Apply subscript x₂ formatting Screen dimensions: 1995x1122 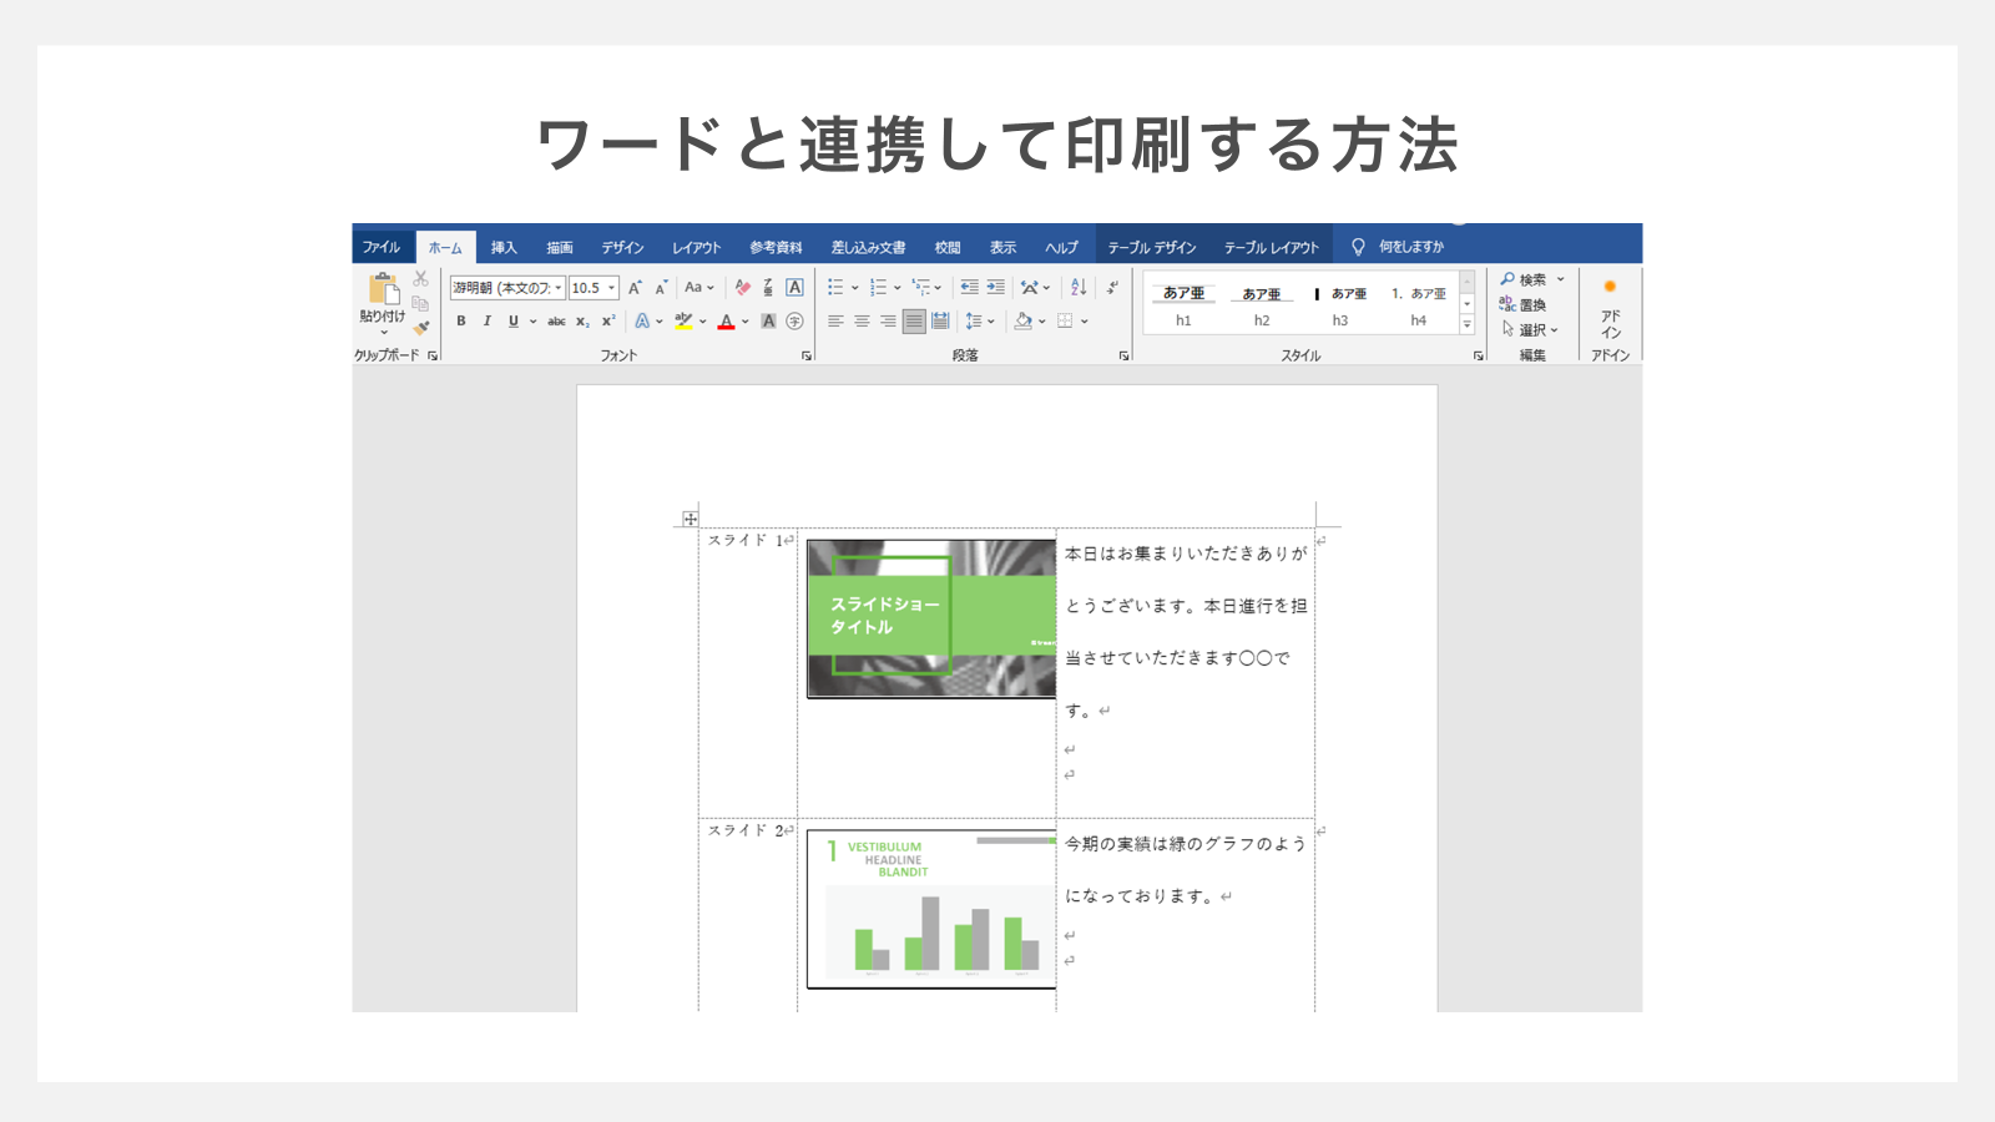pyautogui.click(x=582, y=322)
